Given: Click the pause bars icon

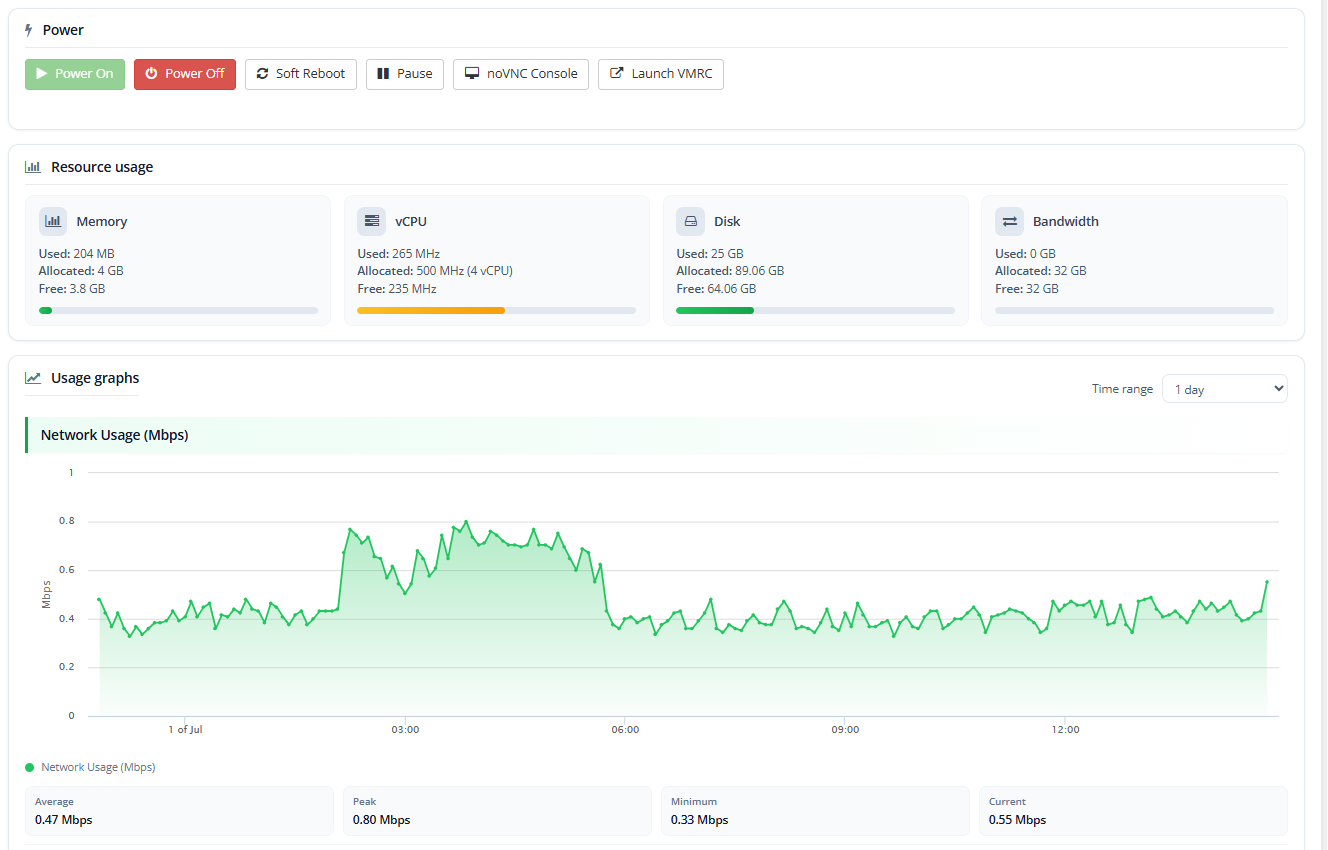Looking at the screenshot, I should 383,74.
